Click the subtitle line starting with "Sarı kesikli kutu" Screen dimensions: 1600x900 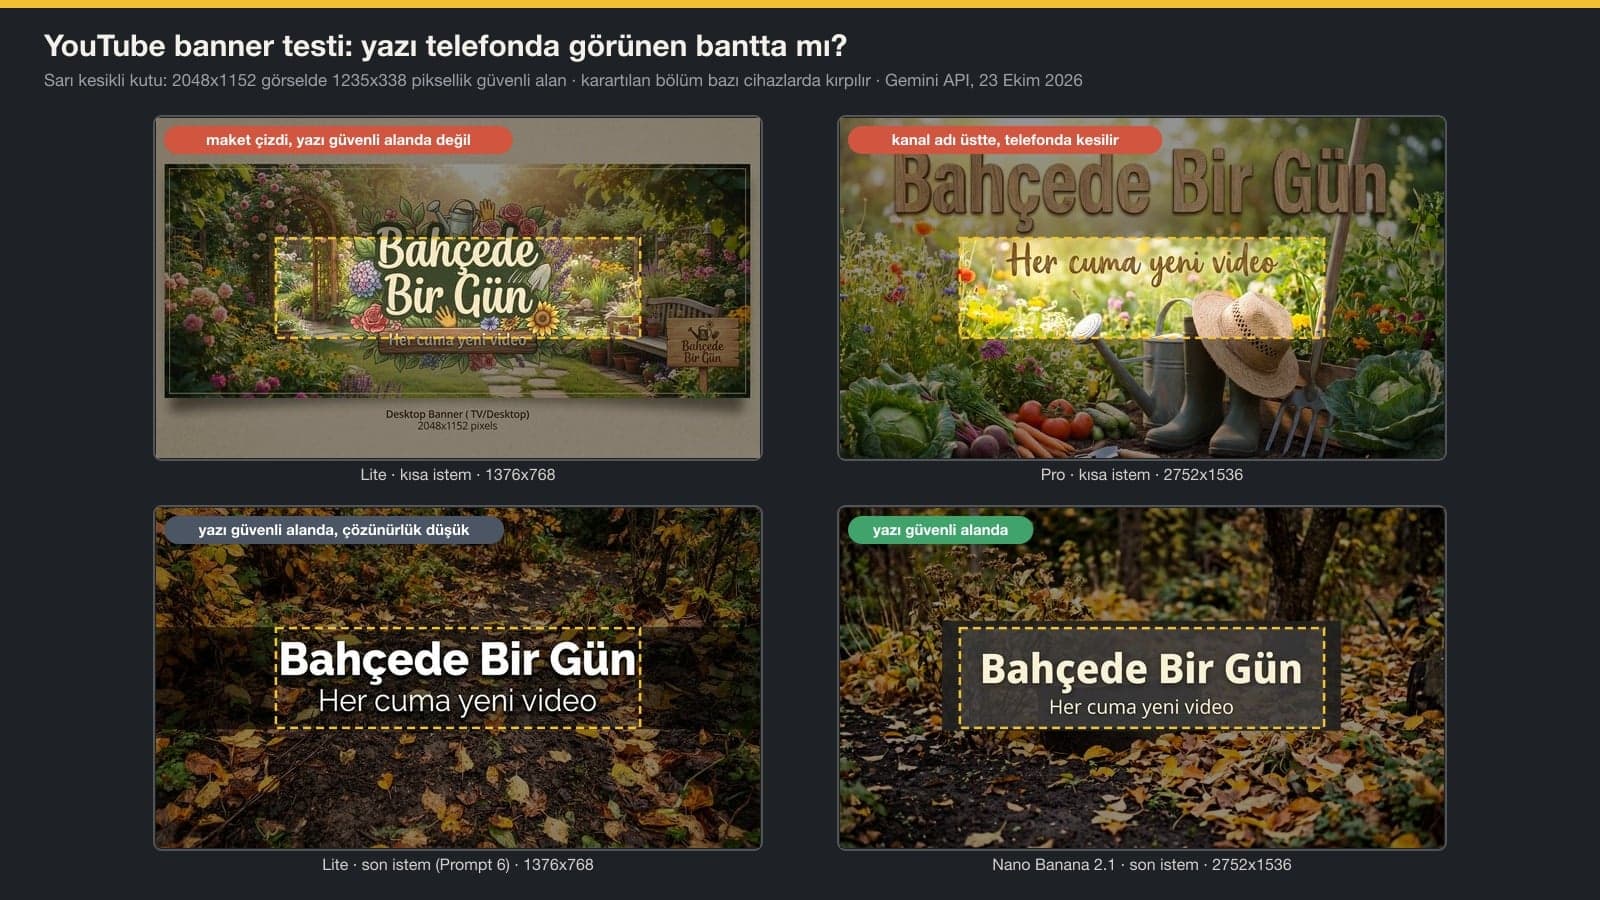[563, 80]
